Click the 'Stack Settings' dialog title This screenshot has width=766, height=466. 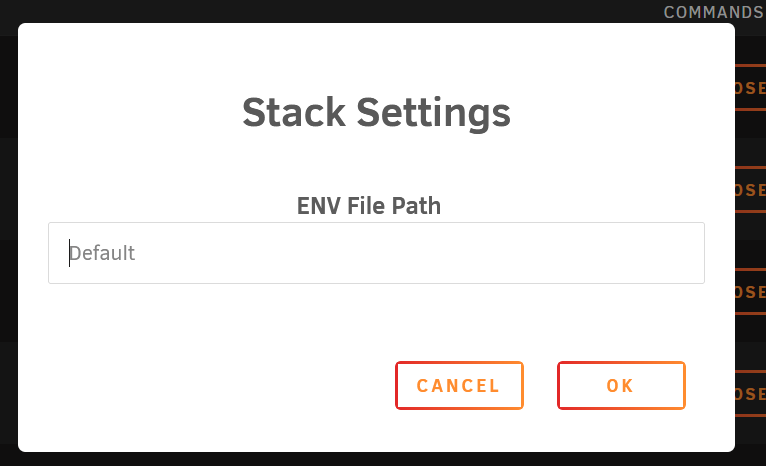[376, 113]
